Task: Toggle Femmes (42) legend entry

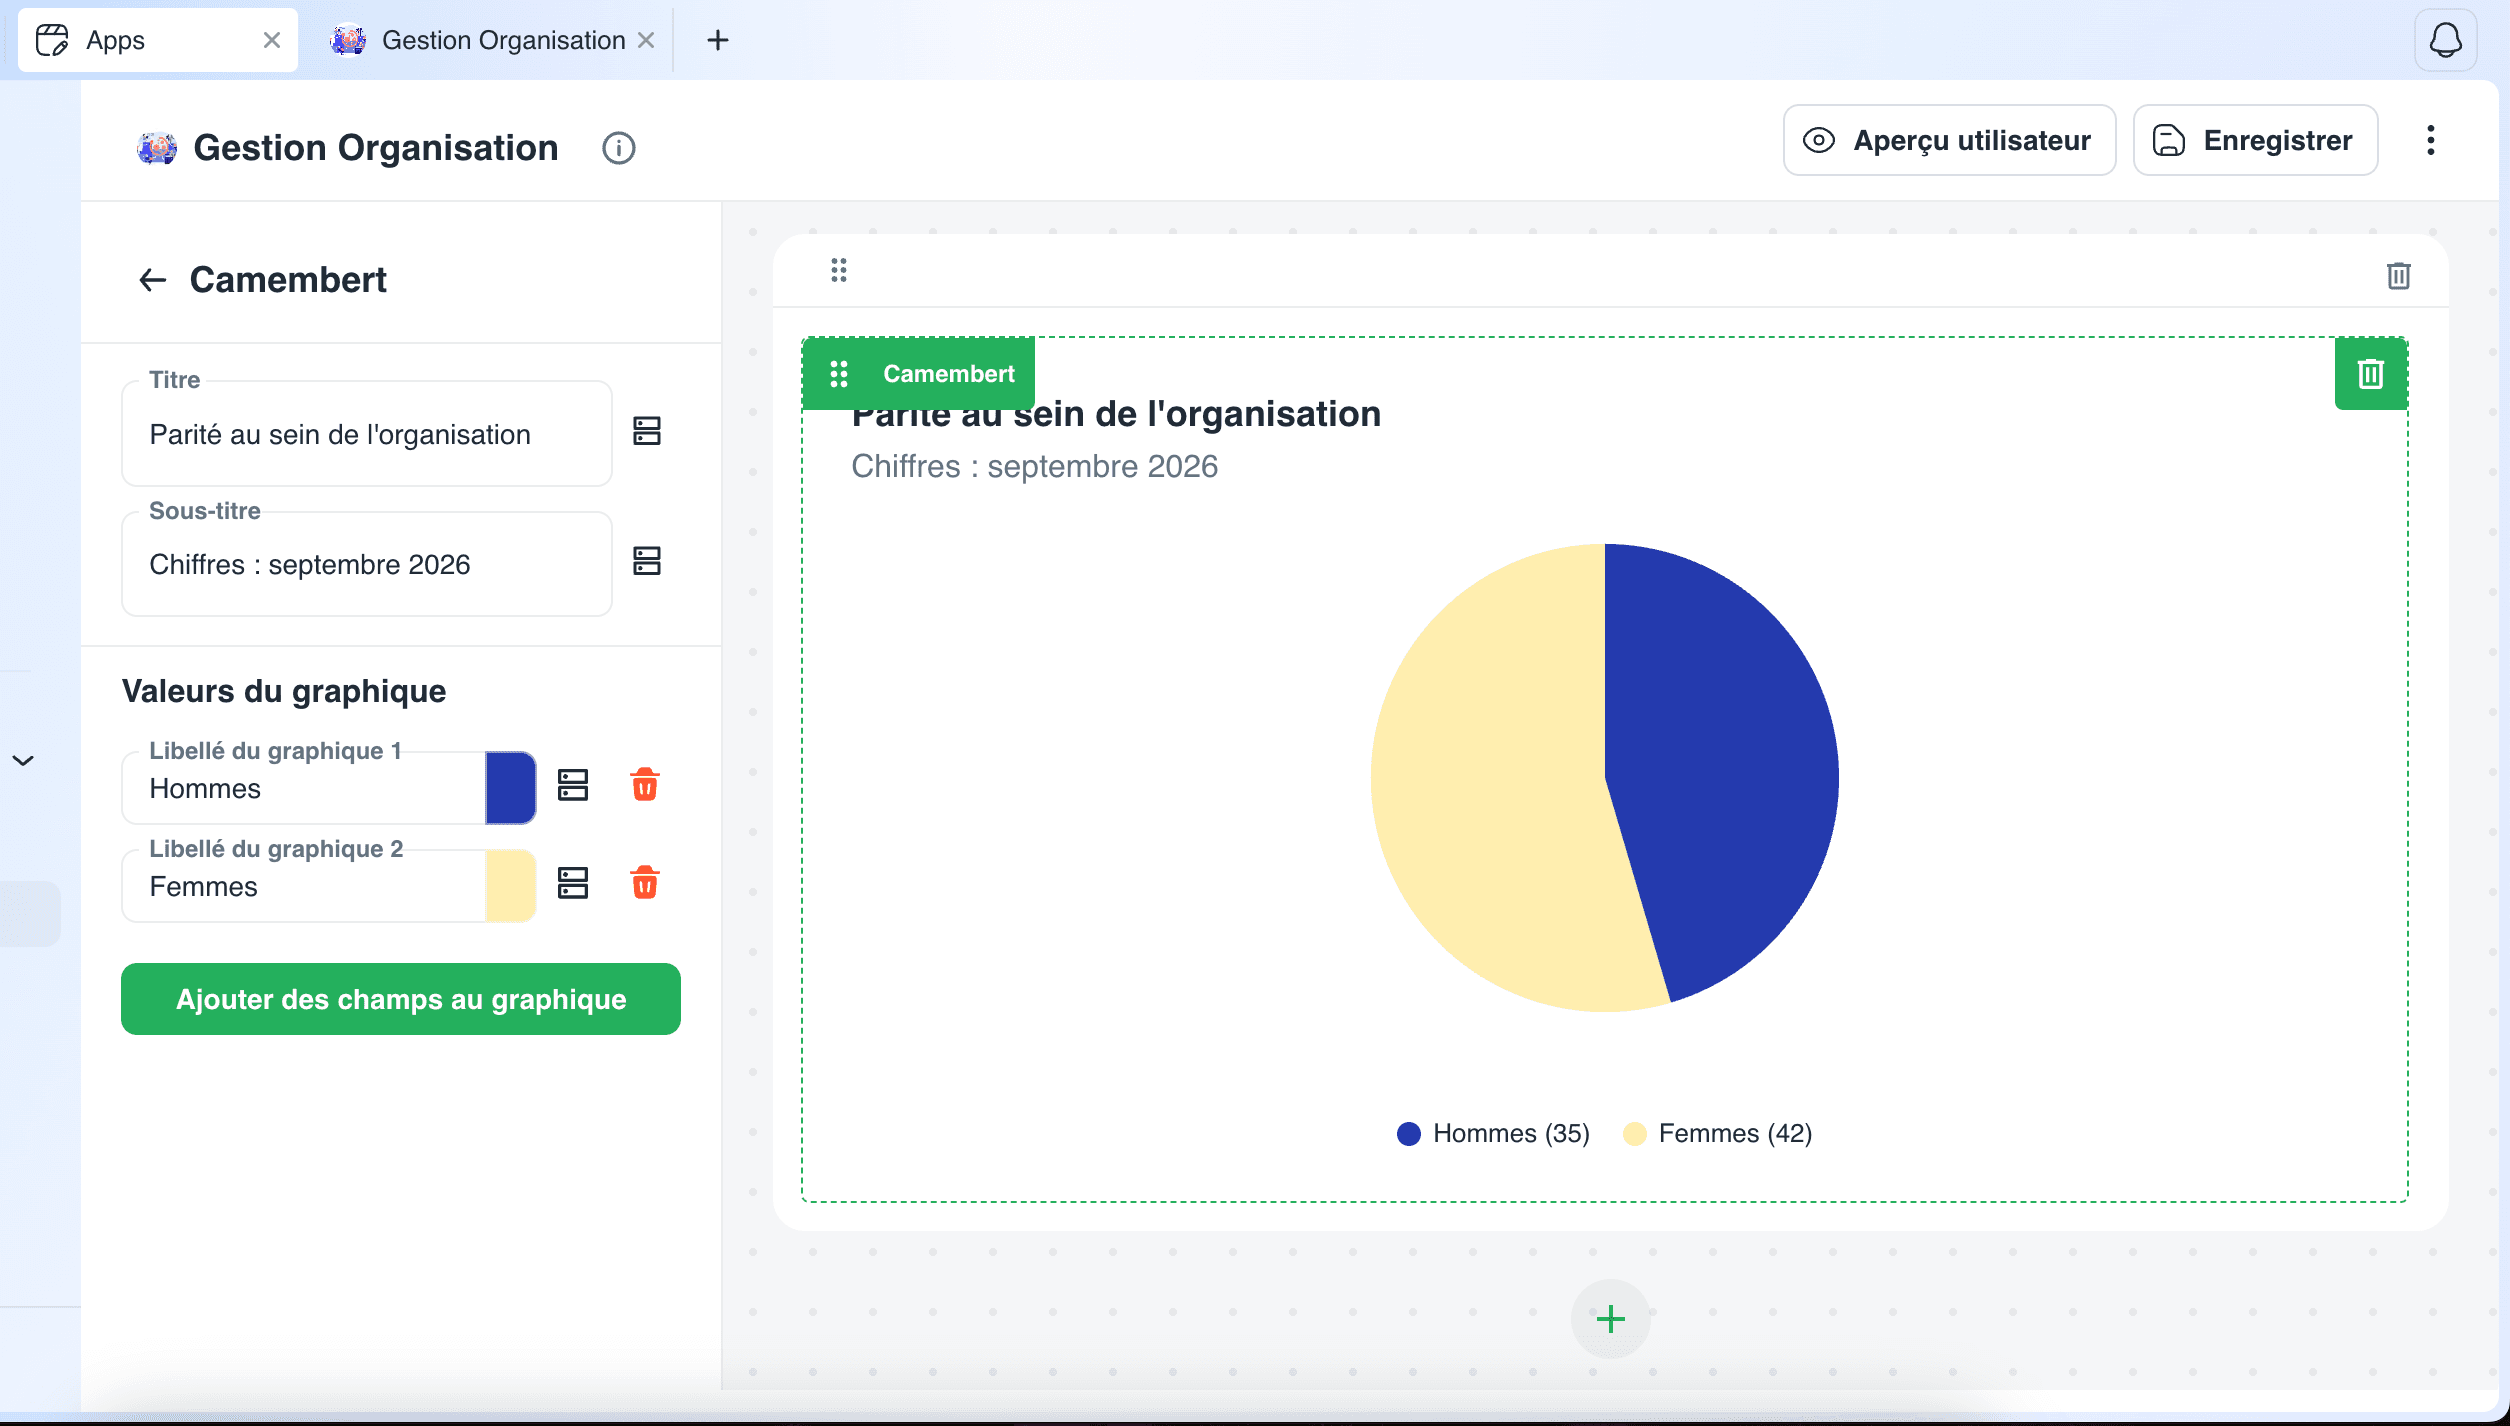Action: (1717, 1133)
